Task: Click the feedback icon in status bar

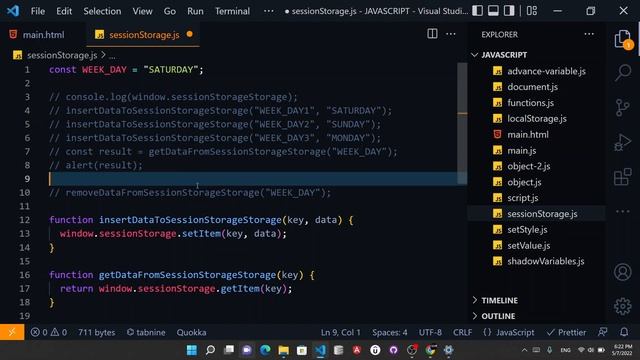Action: coord(602,332)
